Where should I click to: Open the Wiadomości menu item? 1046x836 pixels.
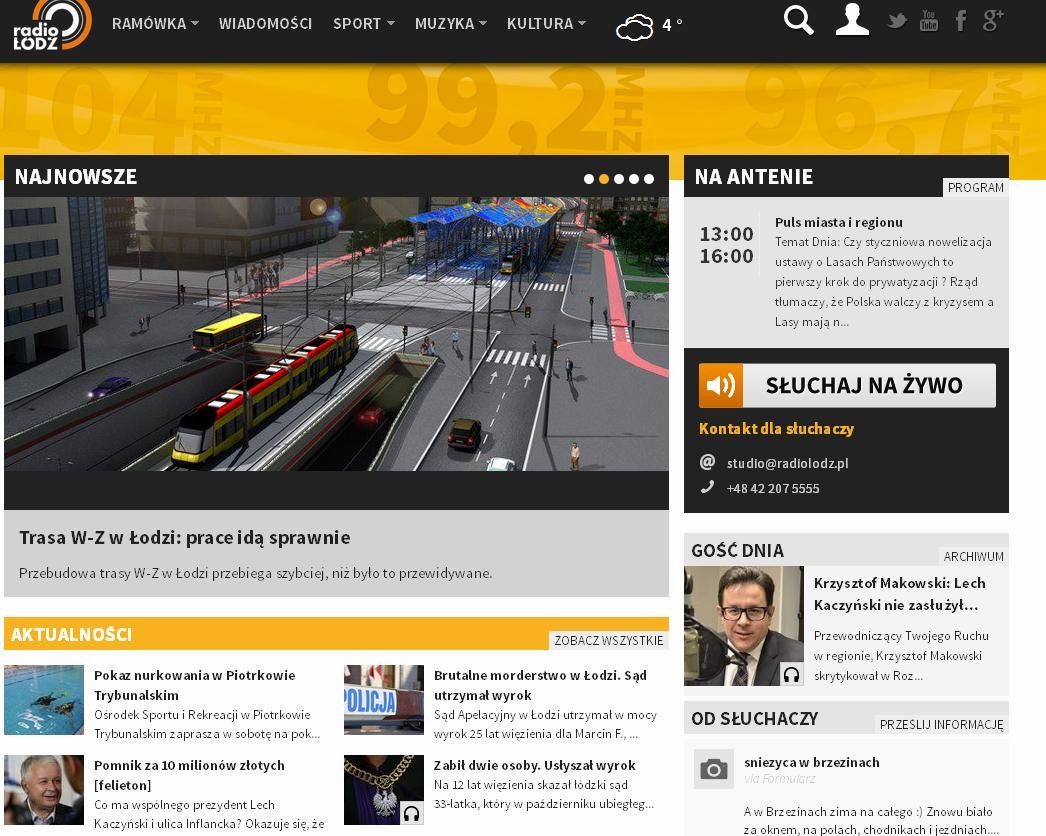tap(265, 23)
